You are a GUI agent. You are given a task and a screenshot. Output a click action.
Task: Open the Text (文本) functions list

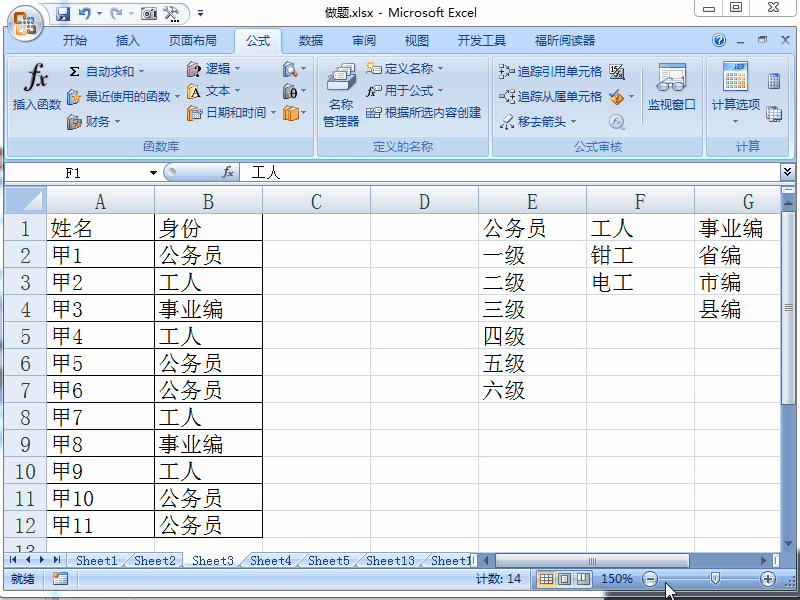point(213,91)
